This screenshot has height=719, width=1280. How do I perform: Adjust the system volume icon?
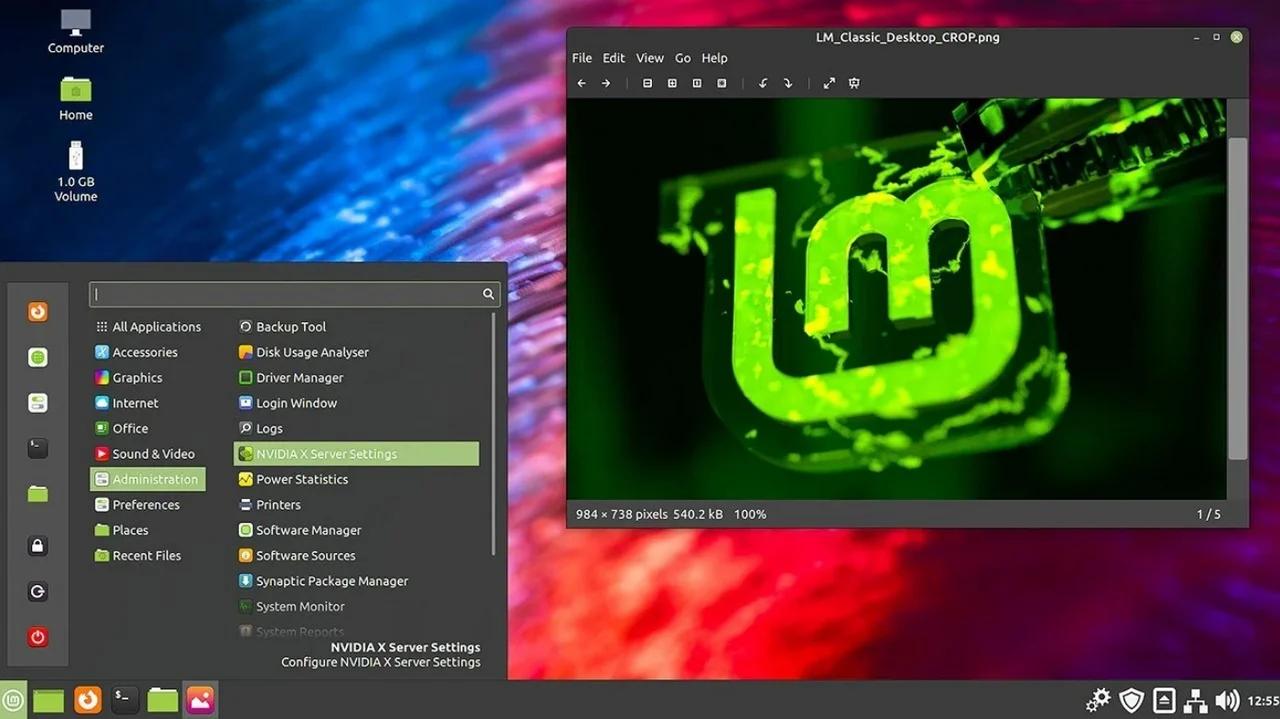pos(1228,700)
